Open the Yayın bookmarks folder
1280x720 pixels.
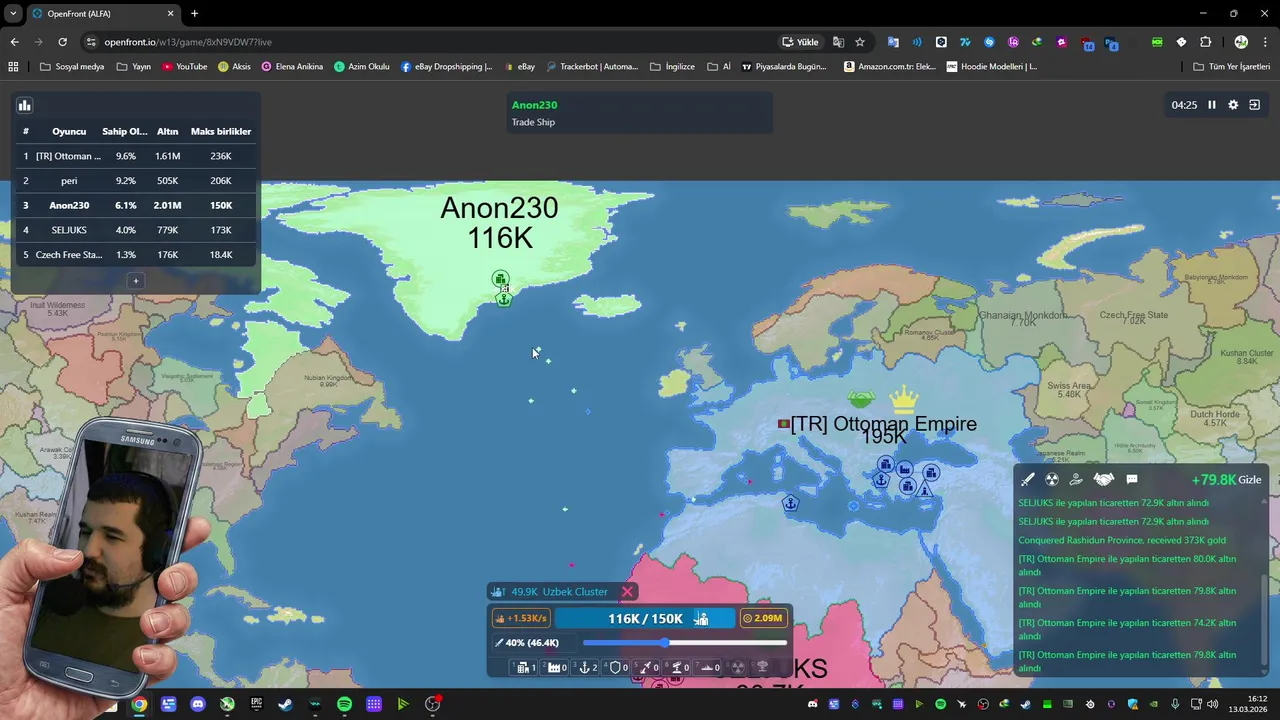(133, 67)
